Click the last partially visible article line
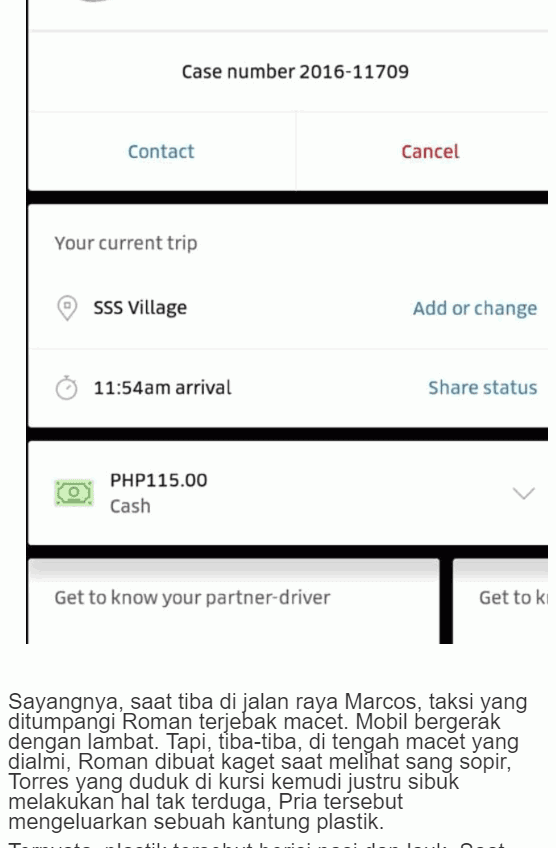Screen dimensions: 556x848 tap(257, 844)
